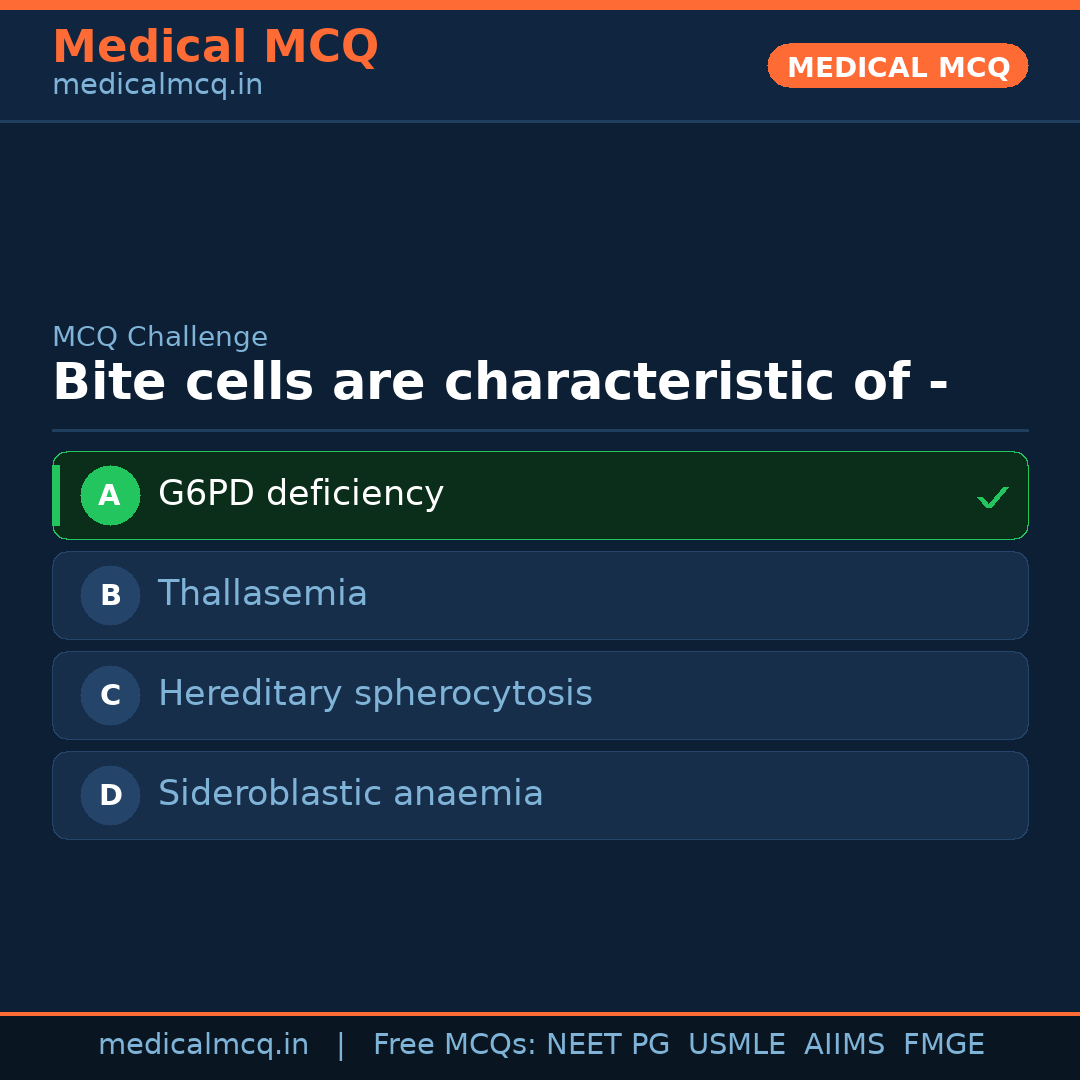Click the Bite cells question heading
Viewport: 1080px width, 1080px height.
pyautogui.click(x=500, y=383)
